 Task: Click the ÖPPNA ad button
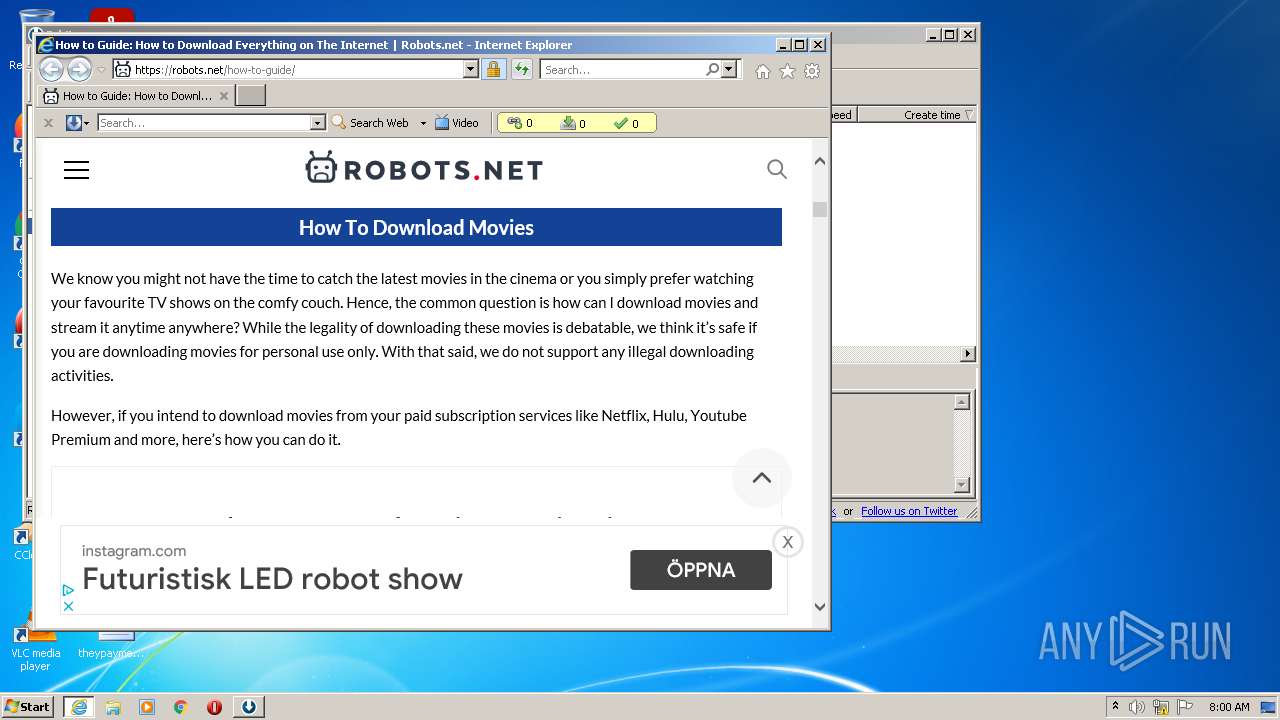(701, 570)
